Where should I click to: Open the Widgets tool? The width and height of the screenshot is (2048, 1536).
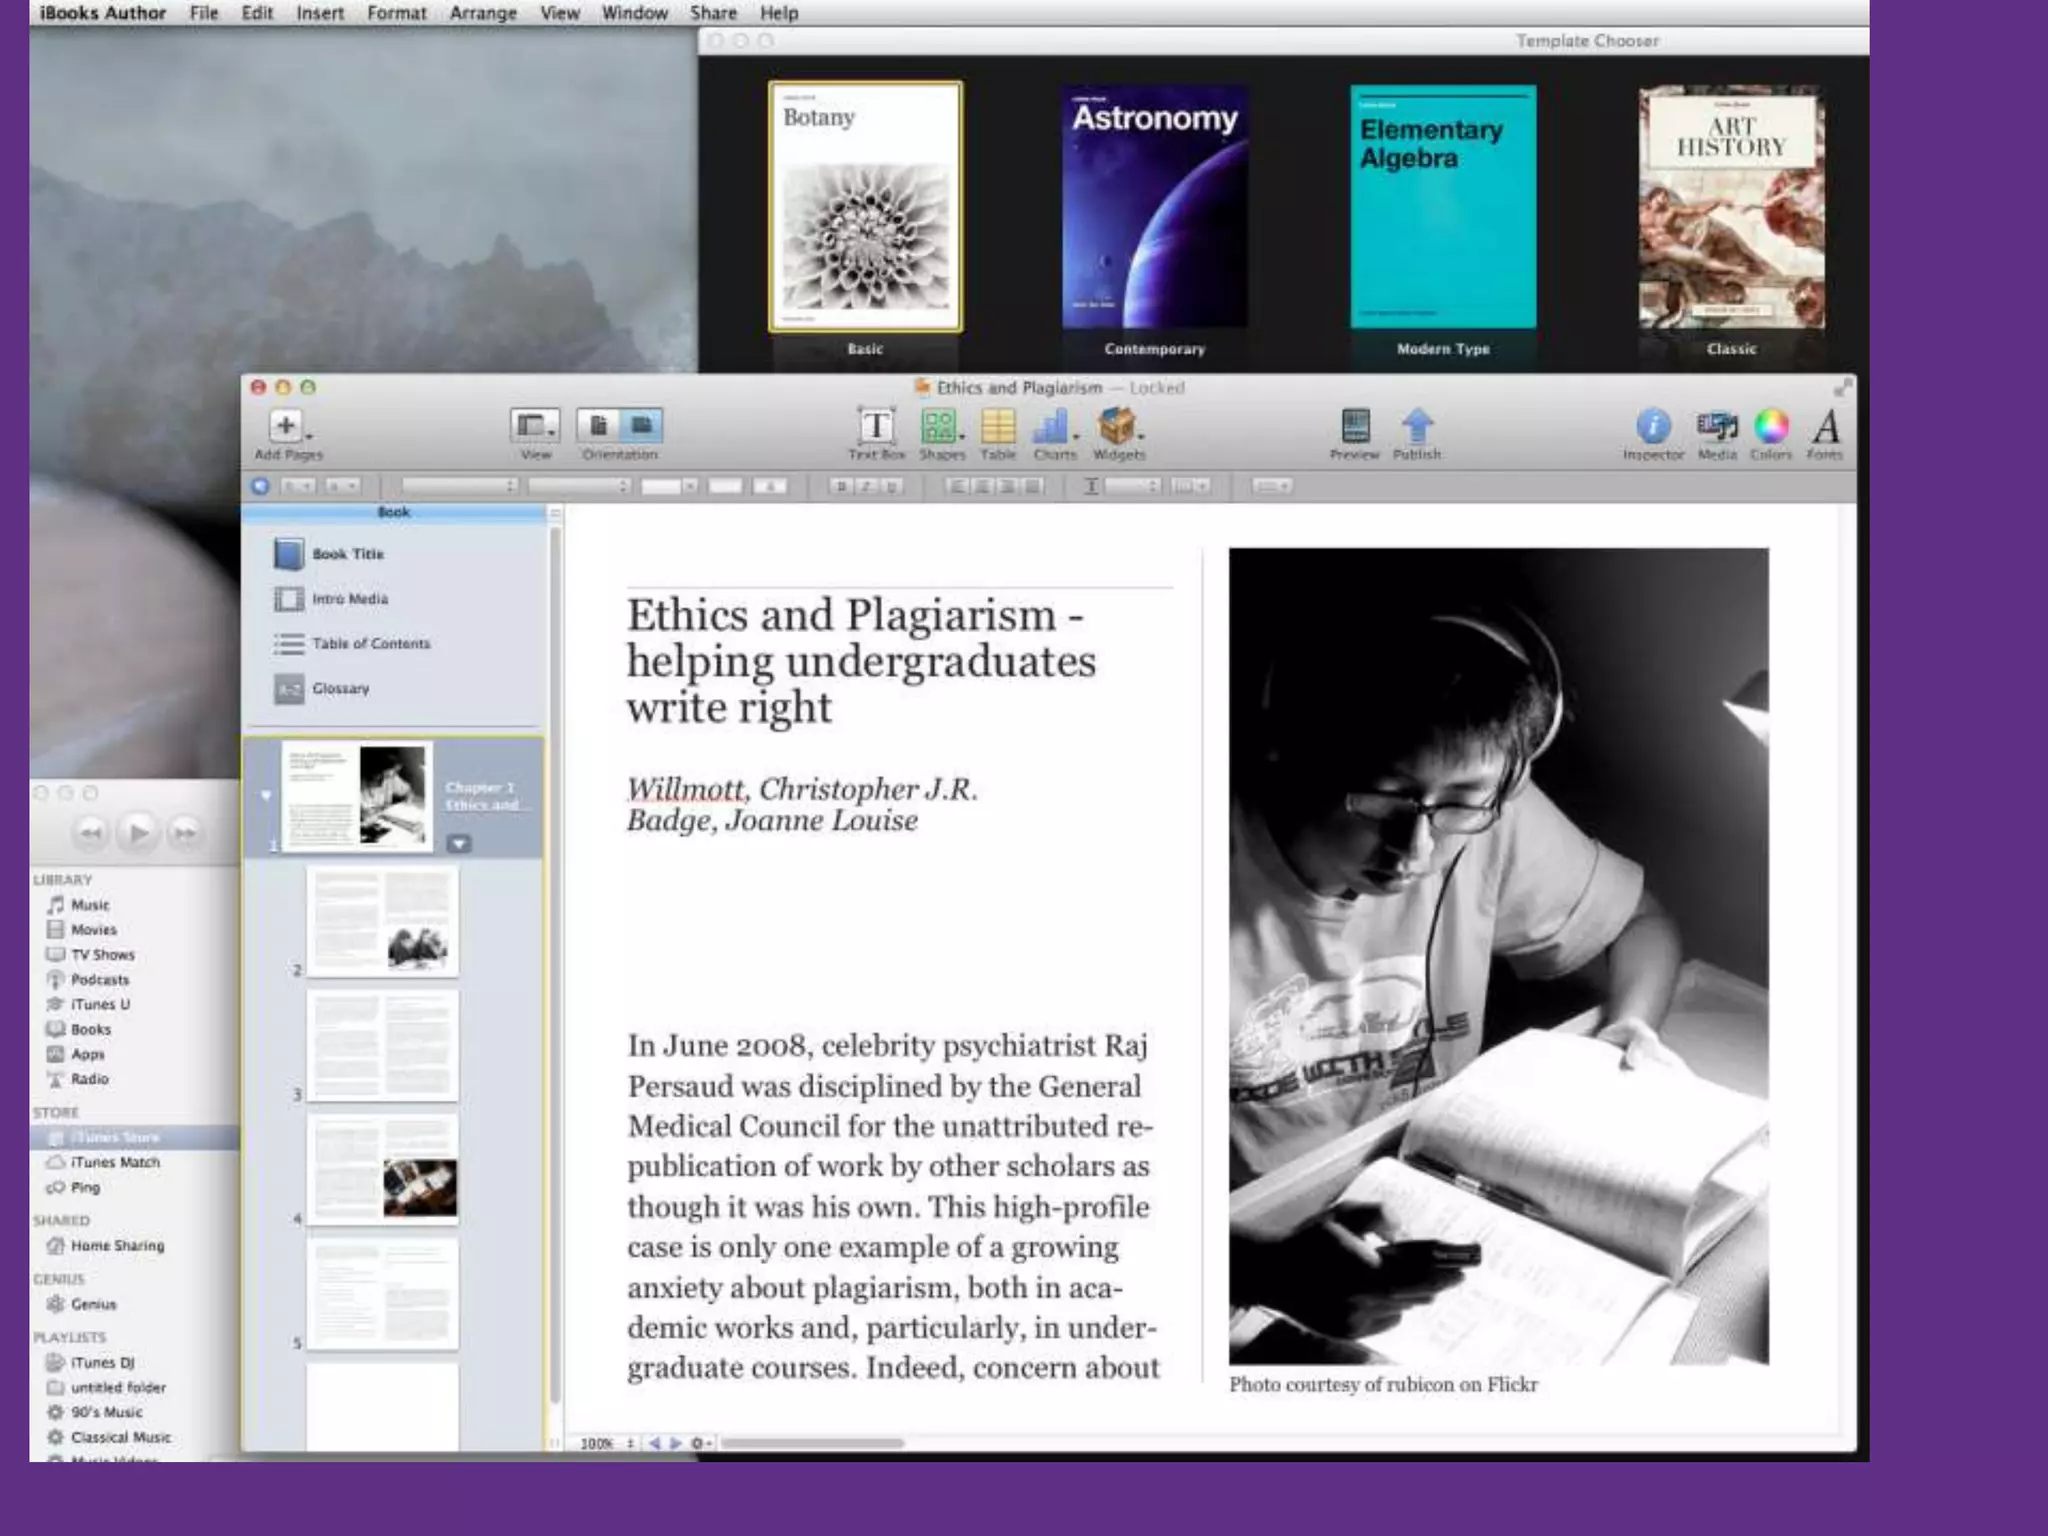(x=1117, y=427)
